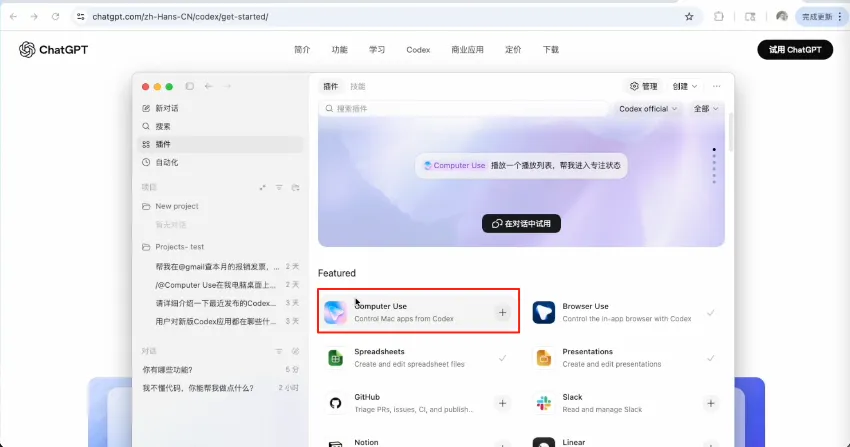The image size is (850, 447).
Task: Click the Computer Use banner prompt chip
Action: point(521,166)
